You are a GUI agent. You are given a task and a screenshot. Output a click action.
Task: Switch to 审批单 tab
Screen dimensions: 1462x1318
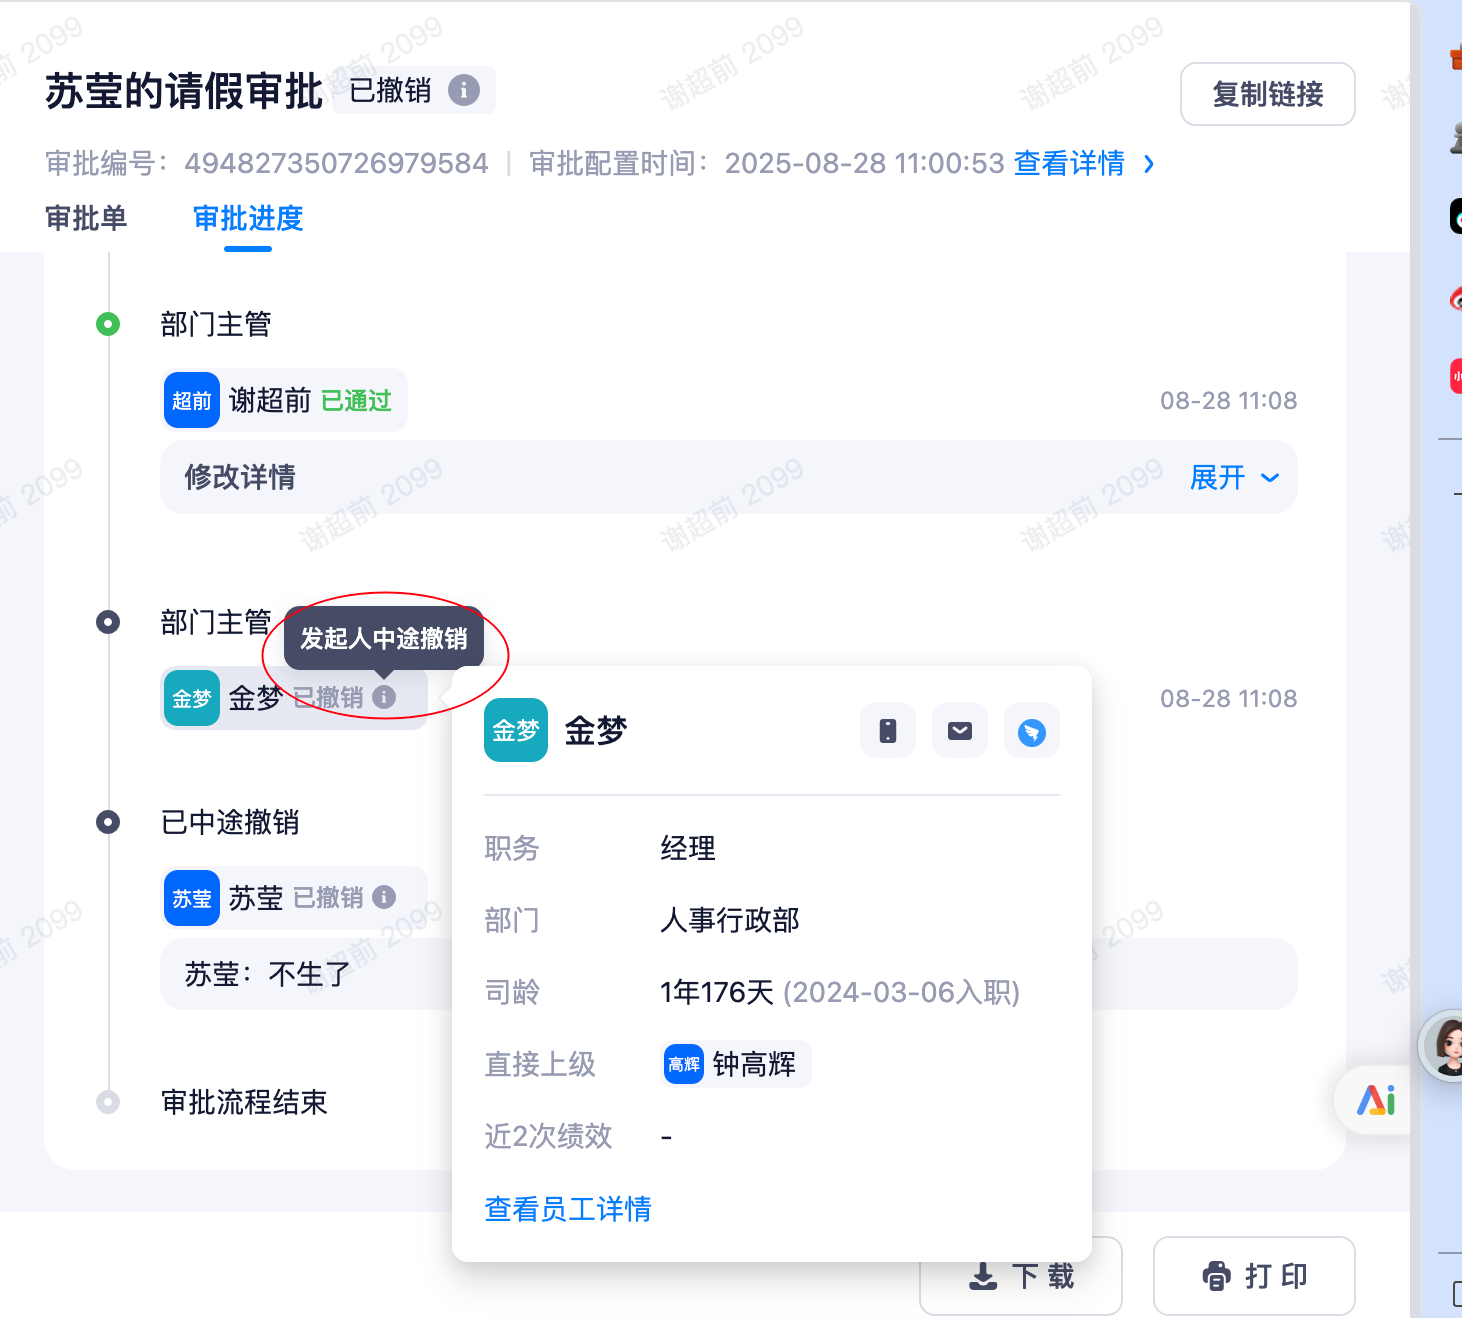click(x=86, y=218)
